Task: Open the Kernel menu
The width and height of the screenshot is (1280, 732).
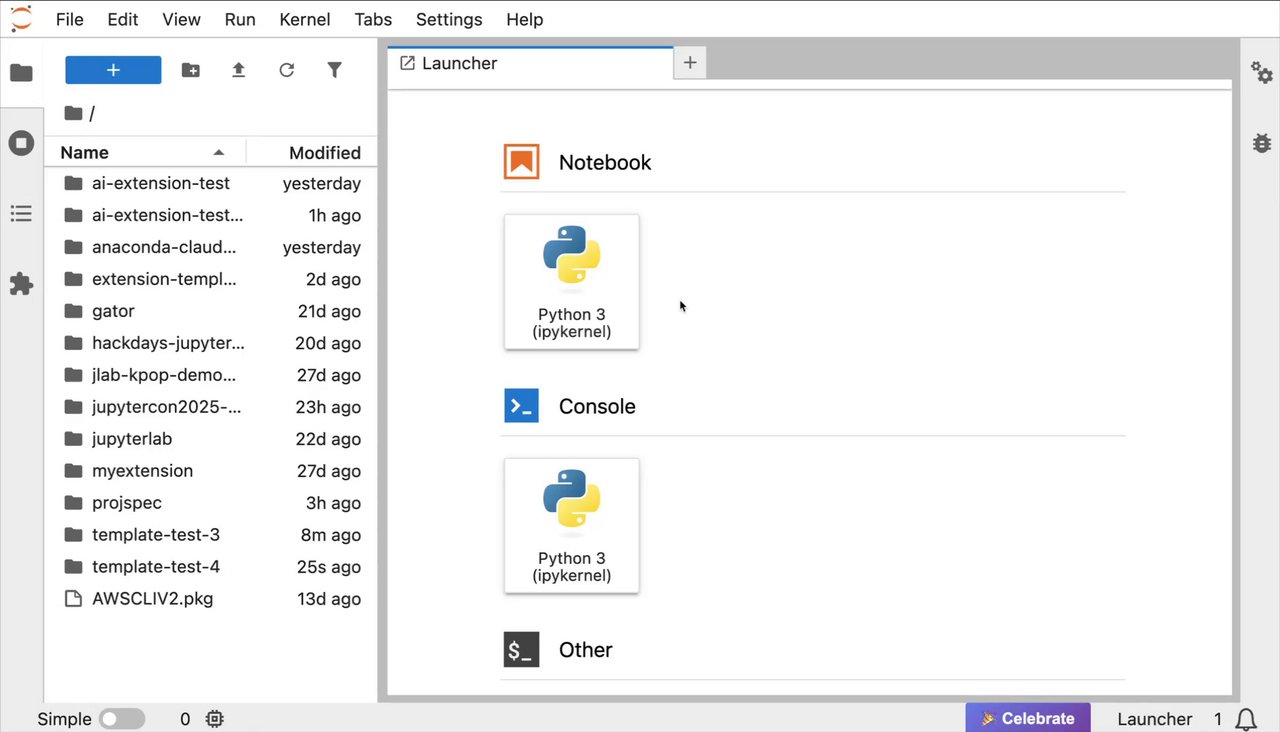Action: point(305,19)
